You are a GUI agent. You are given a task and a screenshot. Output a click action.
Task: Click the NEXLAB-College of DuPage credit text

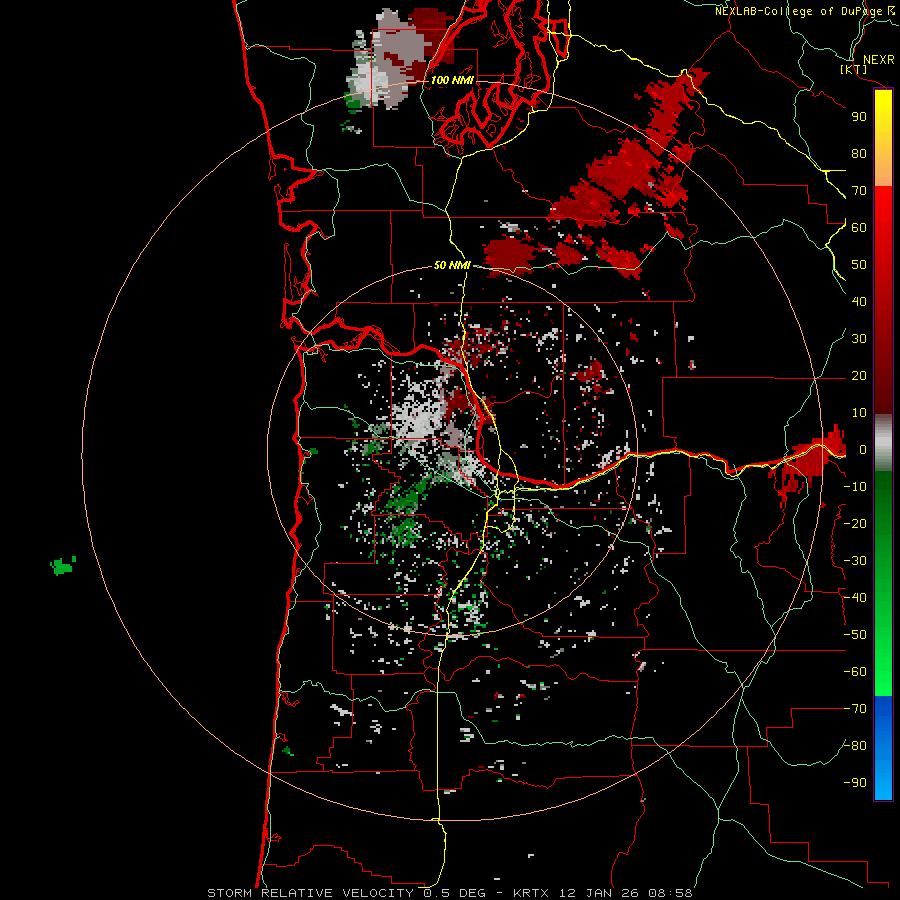tap(798, 11)
